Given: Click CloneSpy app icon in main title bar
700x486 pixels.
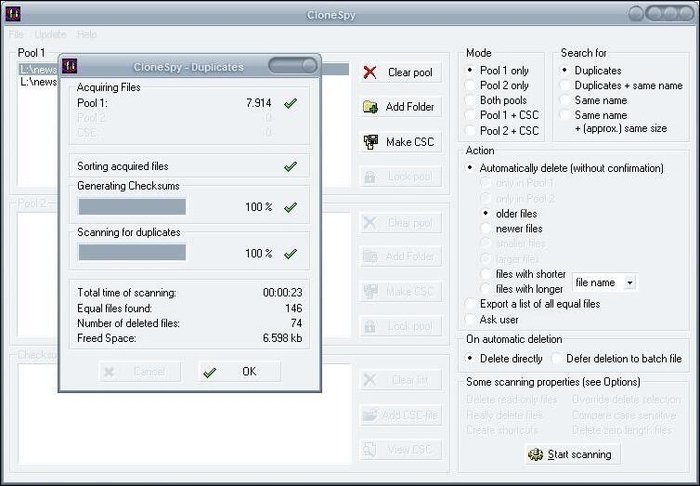Looking at the screenshot, I should coord(13,14).
